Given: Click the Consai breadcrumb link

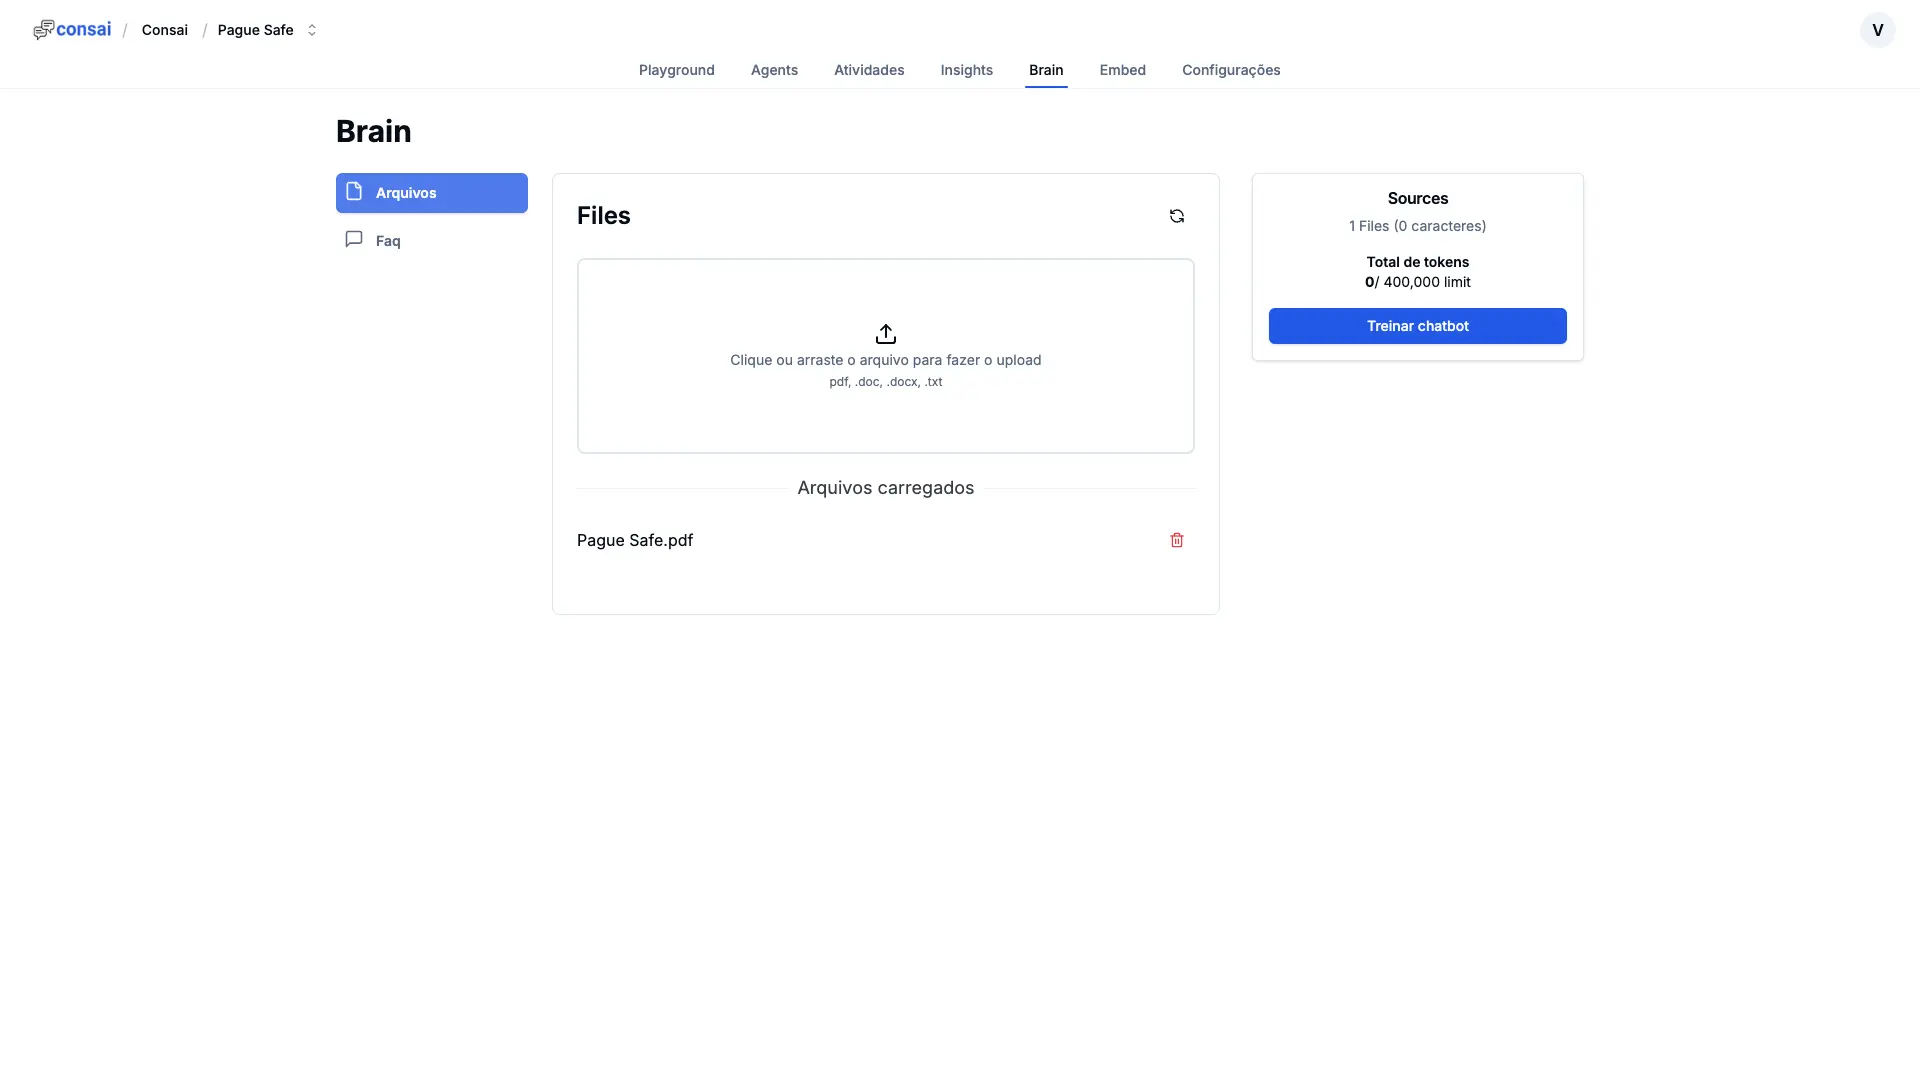Looking at the screenshot, I should pyautogui.click(x=165, y=30).
